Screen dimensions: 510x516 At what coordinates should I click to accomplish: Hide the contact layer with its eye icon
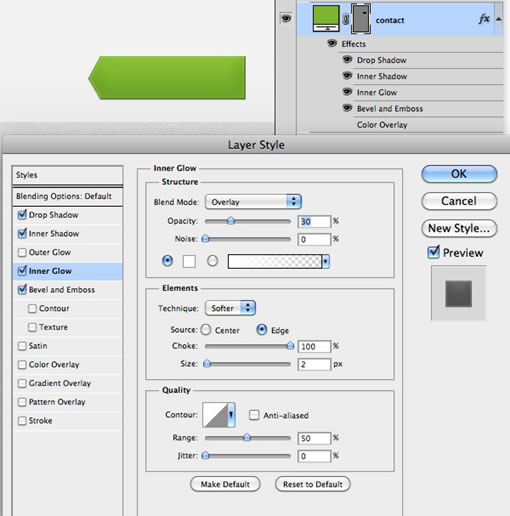point(286,18)
